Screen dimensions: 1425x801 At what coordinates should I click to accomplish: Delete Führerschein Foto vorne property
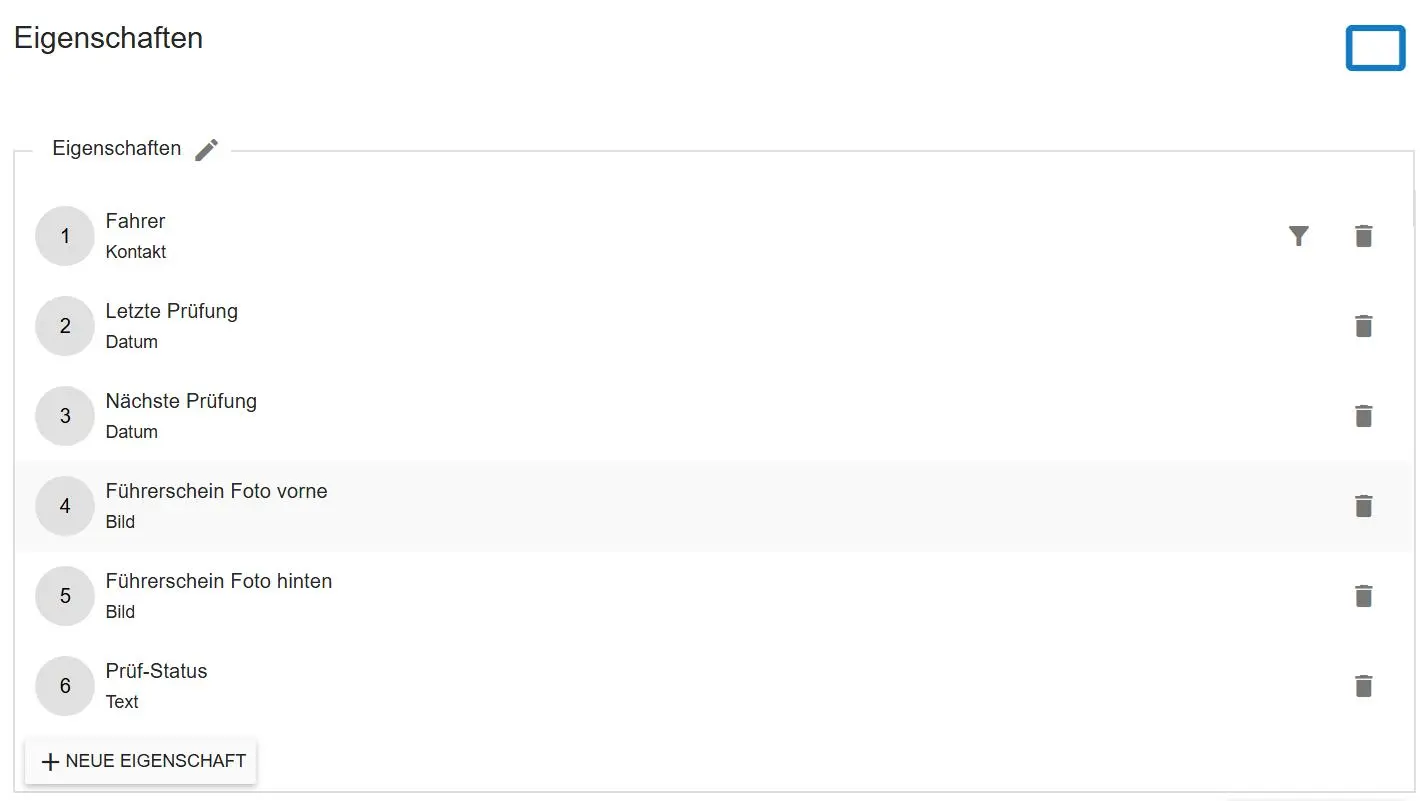1363,506
